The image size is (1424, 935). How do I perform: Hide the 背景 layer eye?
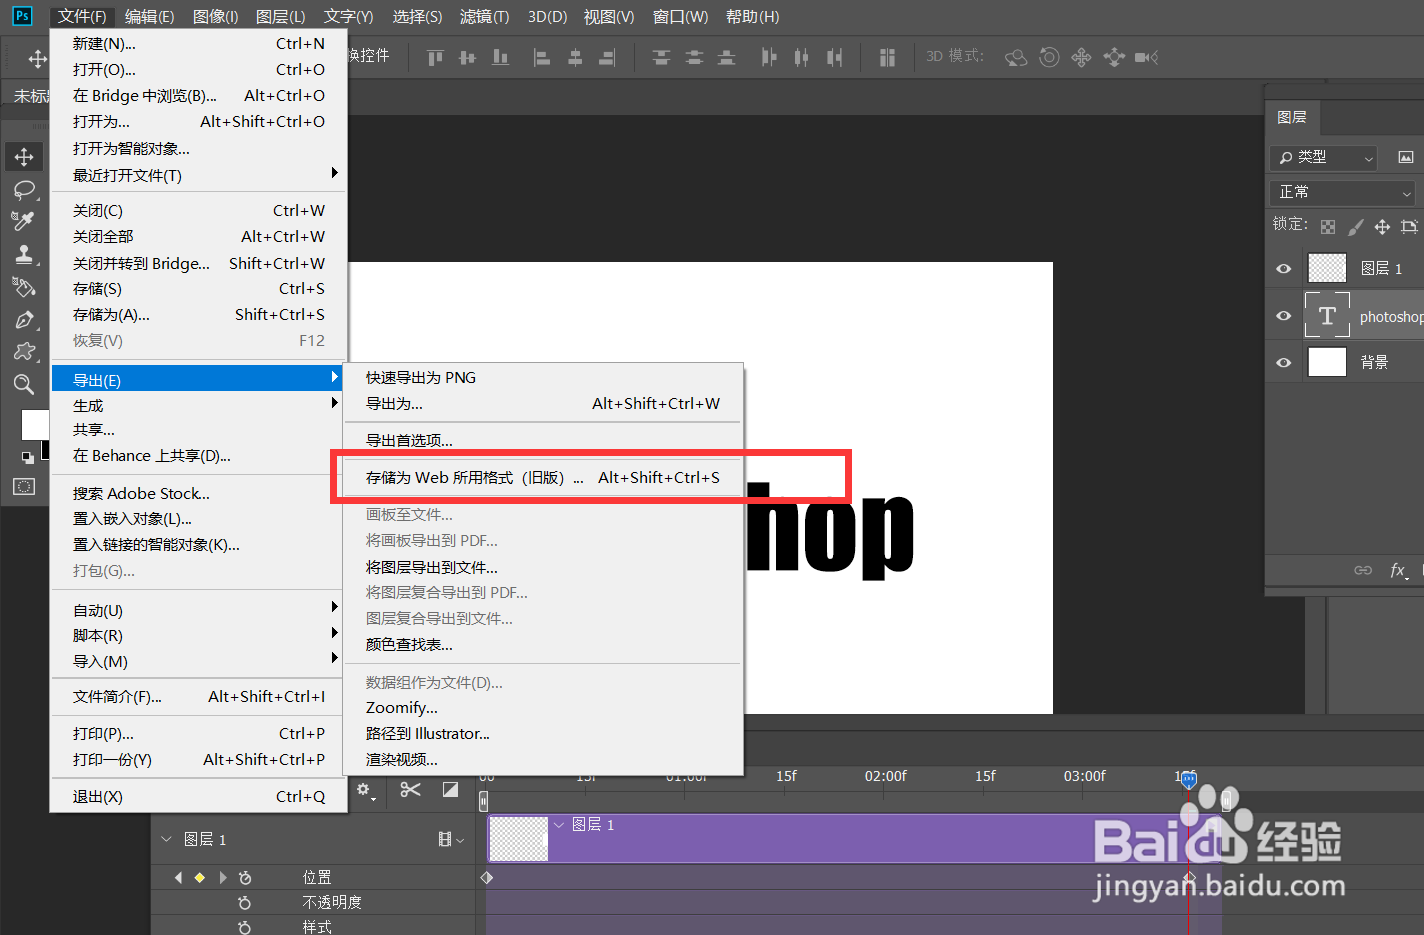point(1284,362)
